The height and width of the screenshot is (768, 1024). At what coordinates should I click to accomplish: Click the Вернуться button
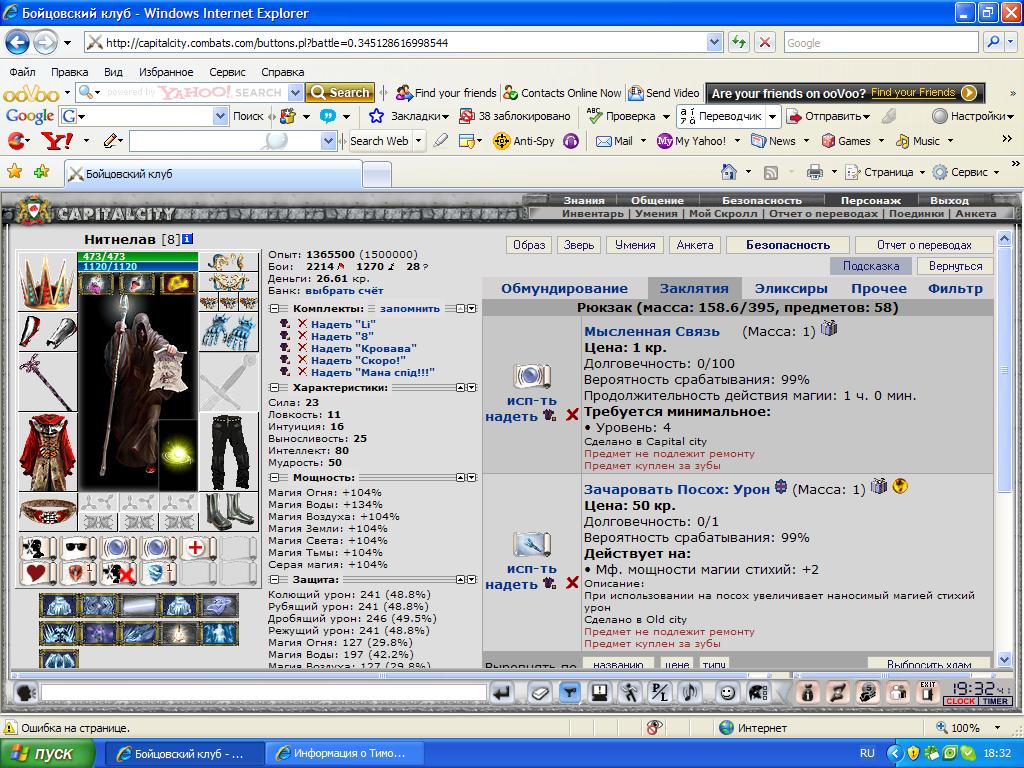pyautogui.click(x=955, y=266)
